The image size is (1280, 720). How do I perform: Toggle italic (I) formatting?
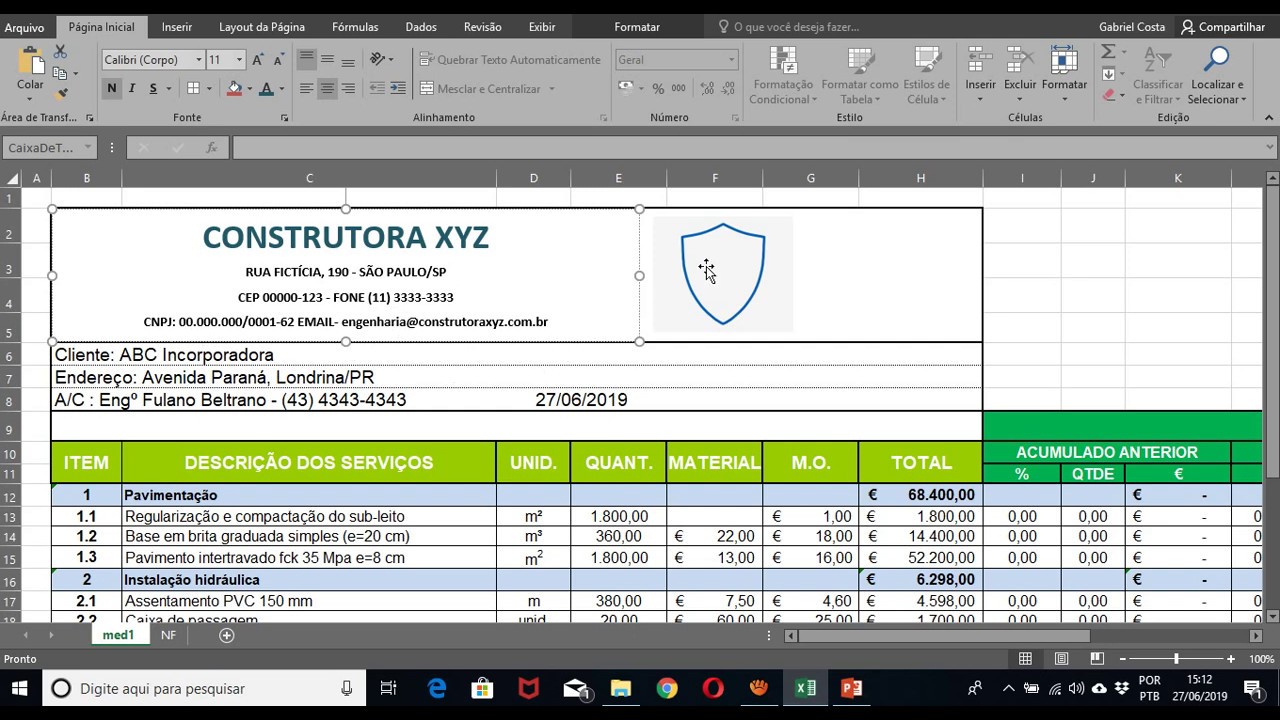pyautogui.click(x=133, y=89)
